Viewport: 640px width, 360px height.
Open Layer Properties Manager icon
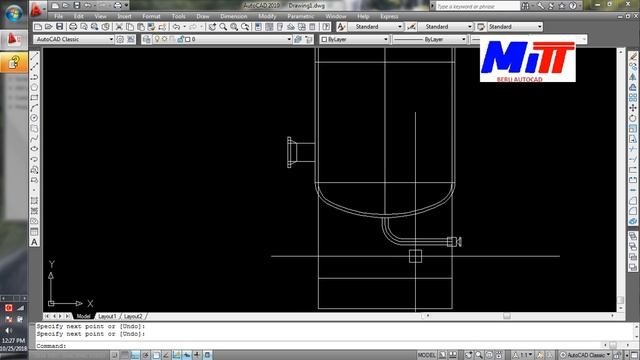(x=147, y=39)
